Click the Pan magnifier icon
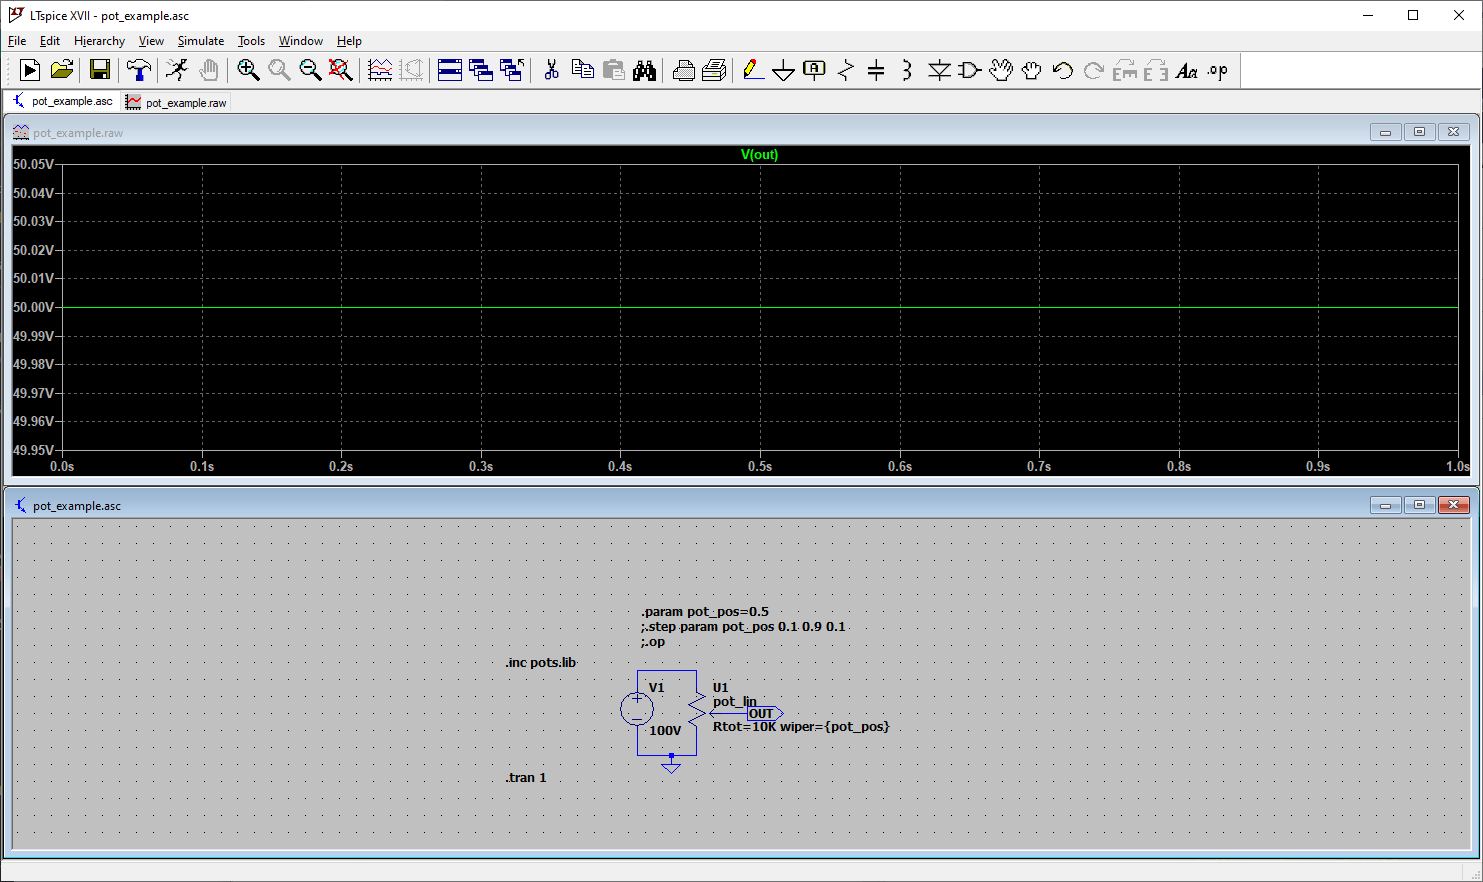Screen dimensions: 1483x882 tap(279, 70)
